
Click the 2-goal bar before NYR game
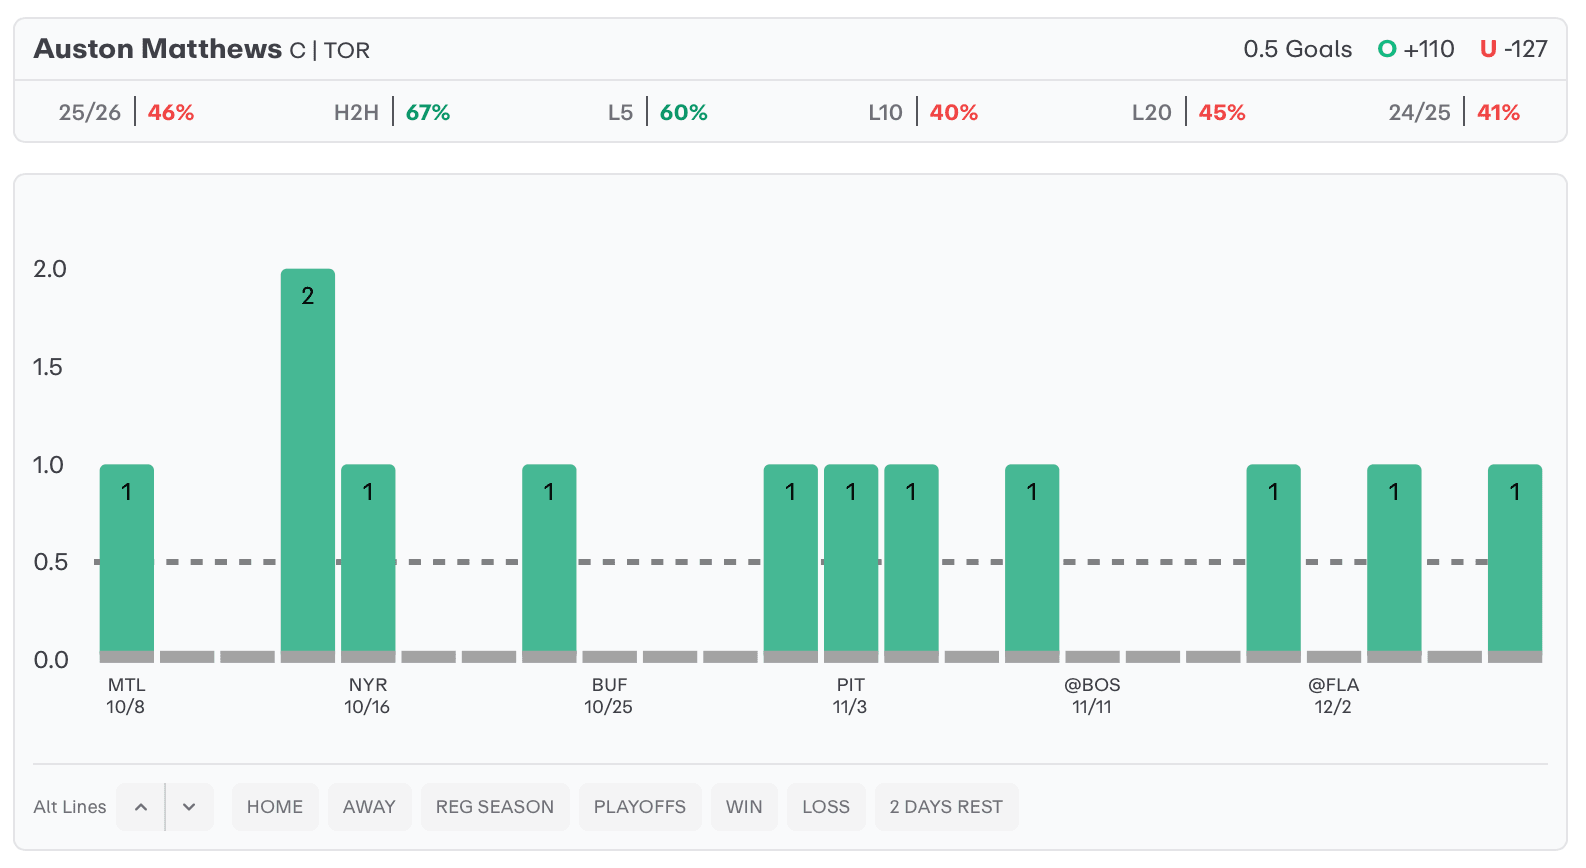(308, 460)
